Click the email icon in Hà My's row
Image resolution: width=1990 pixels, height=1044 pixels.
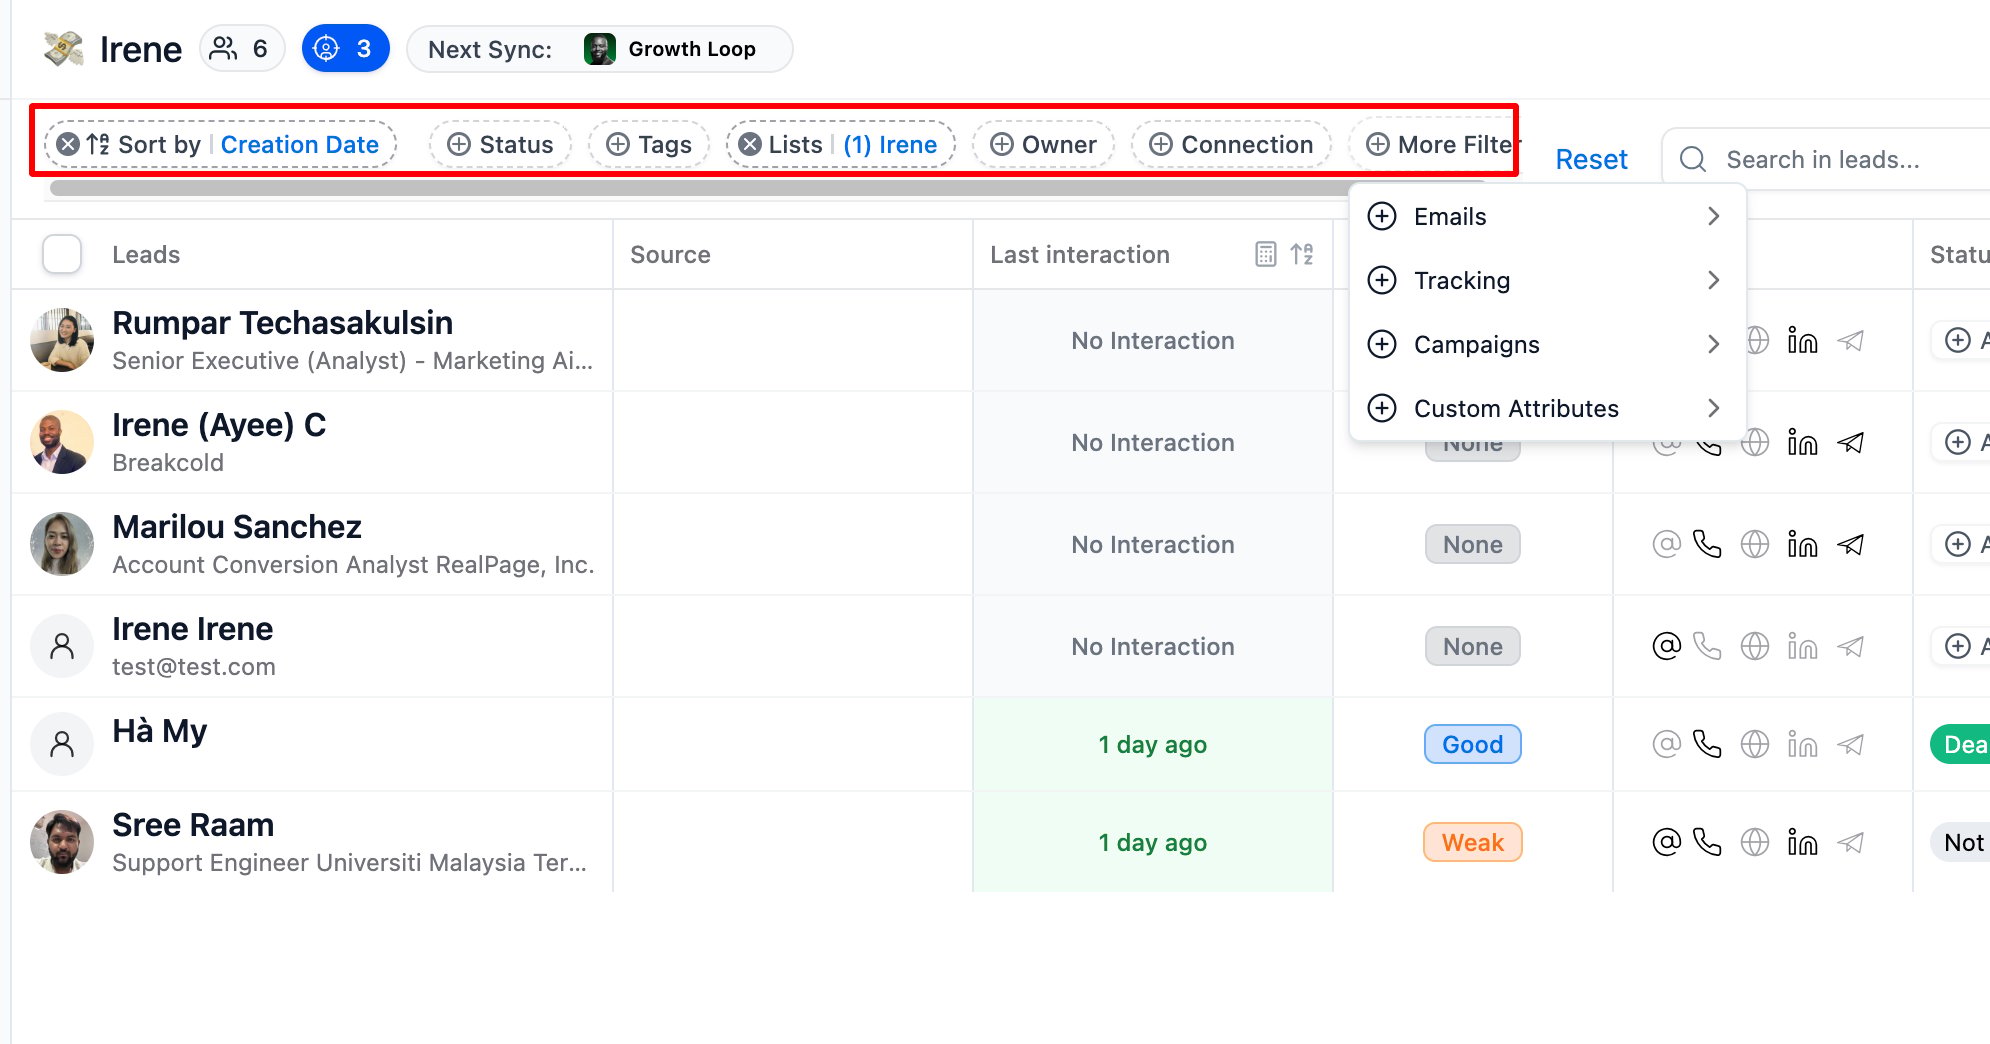pyautogui.click(x=1666, y=745)
